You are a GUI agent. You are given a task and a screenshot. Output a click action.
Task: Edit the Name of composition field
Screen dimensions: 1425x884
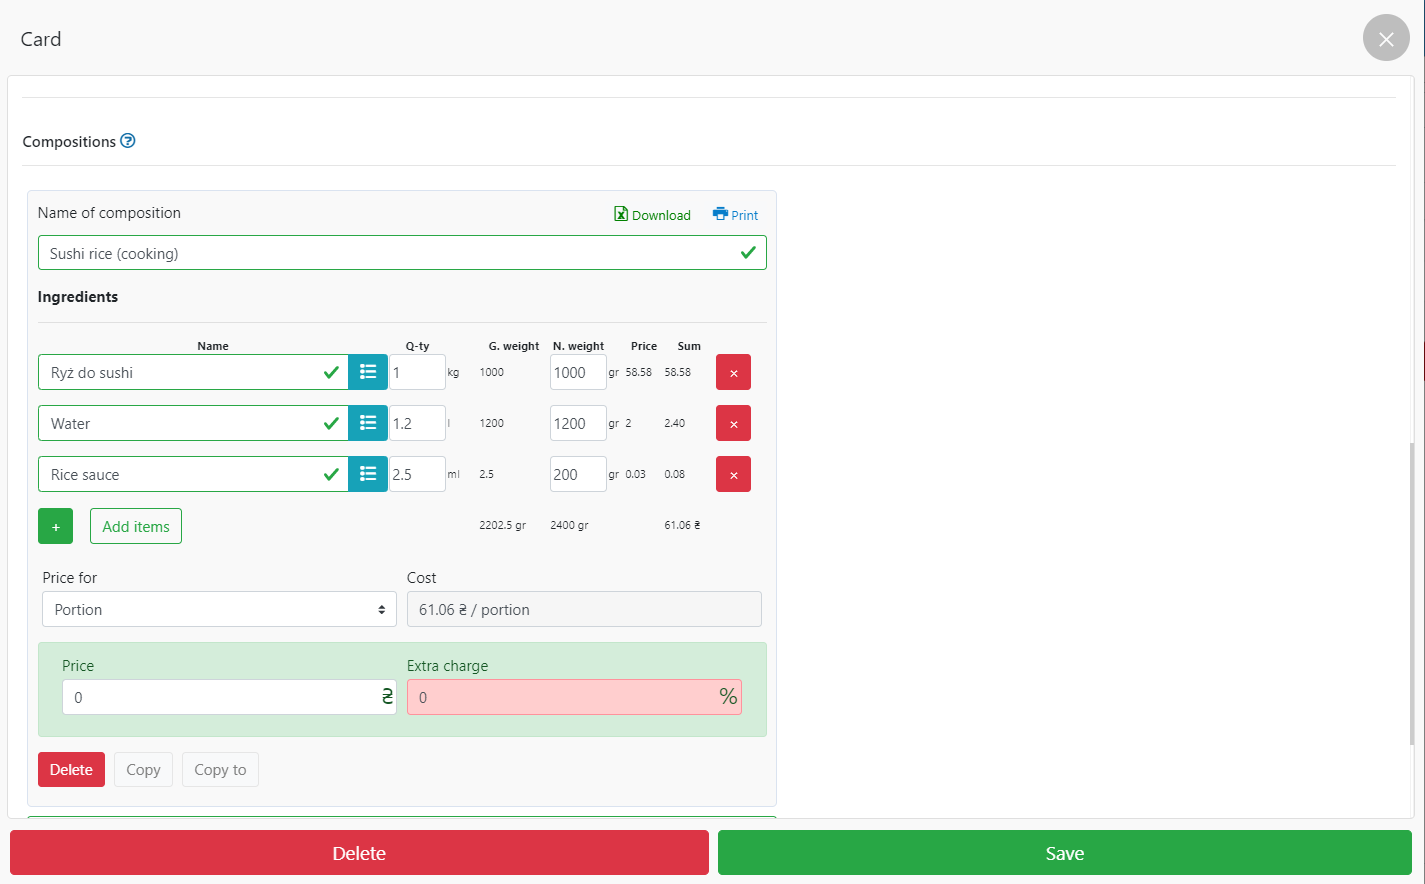tap(390, 253)
